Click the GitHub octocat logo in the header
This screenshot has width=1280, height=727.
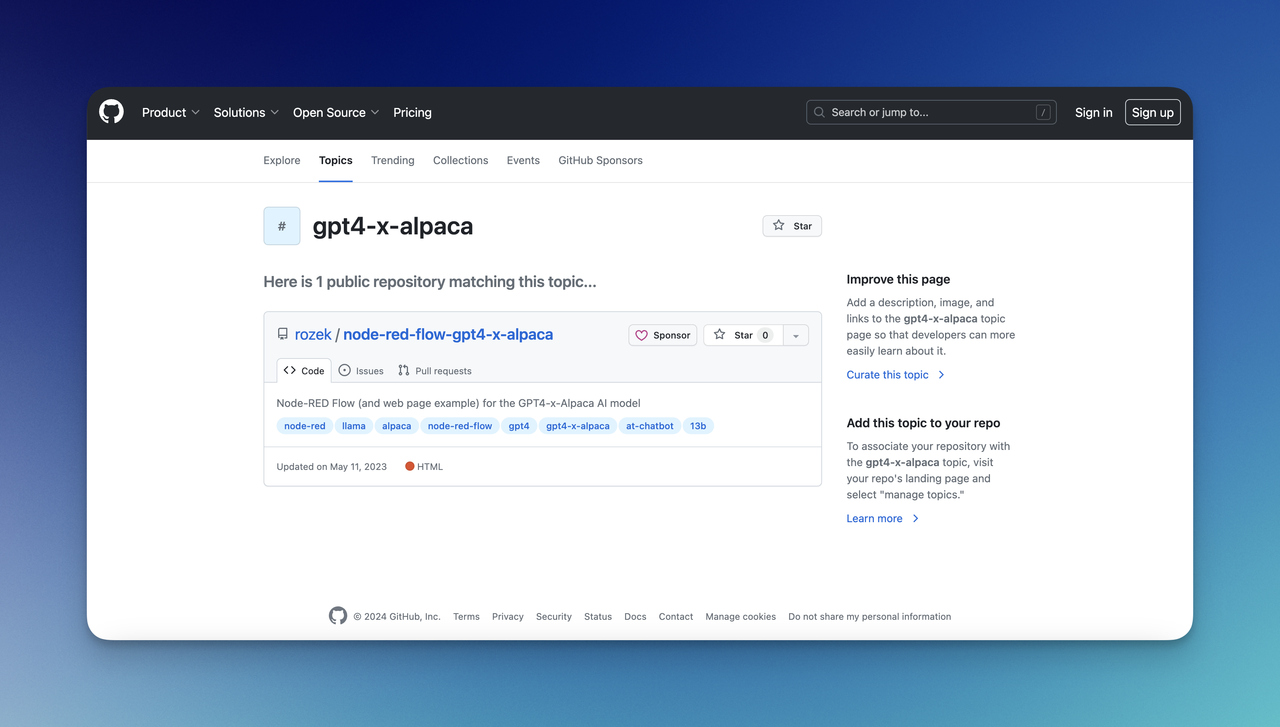point(110,111)
